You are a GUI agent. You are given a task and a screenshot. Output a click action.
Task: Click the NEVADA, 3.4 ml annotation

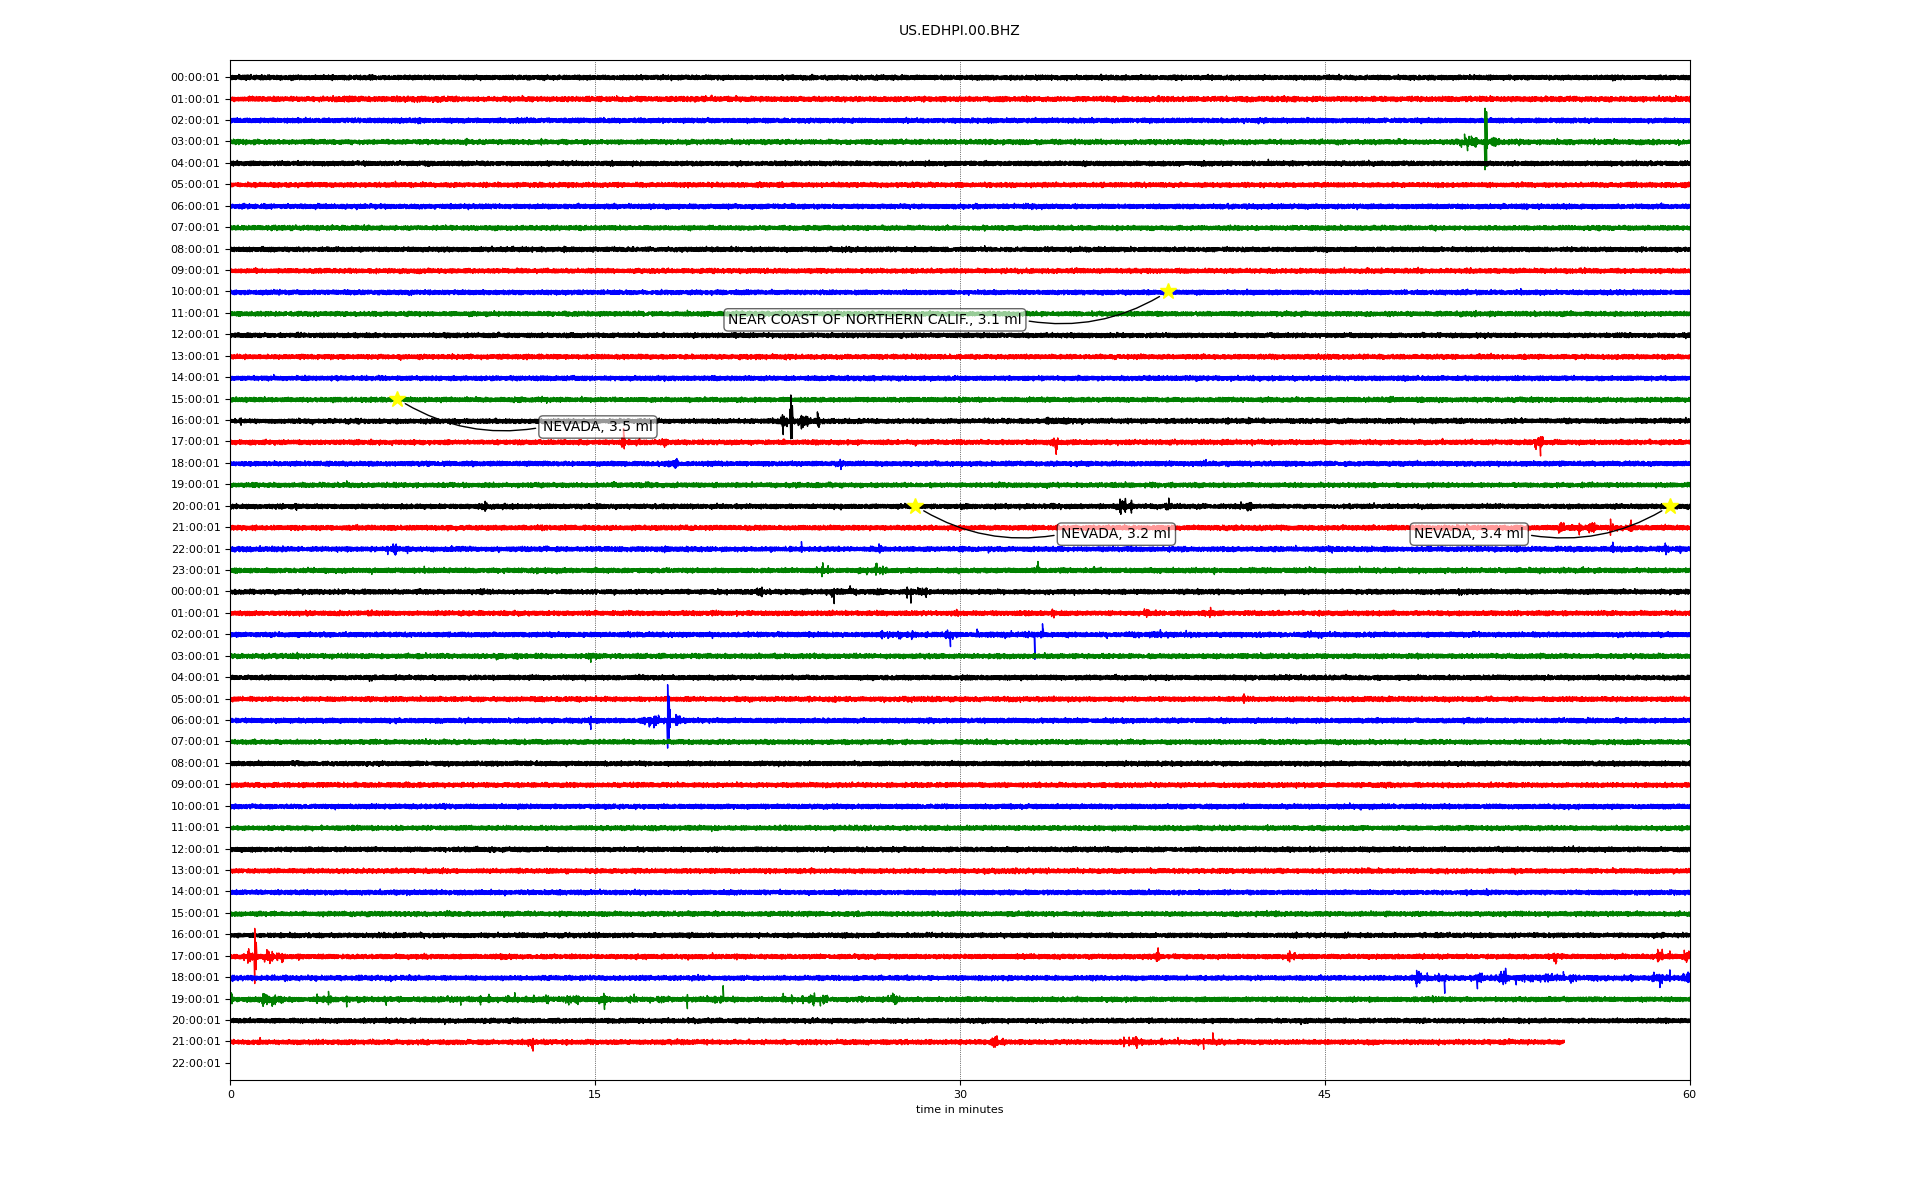(1468, 534)
